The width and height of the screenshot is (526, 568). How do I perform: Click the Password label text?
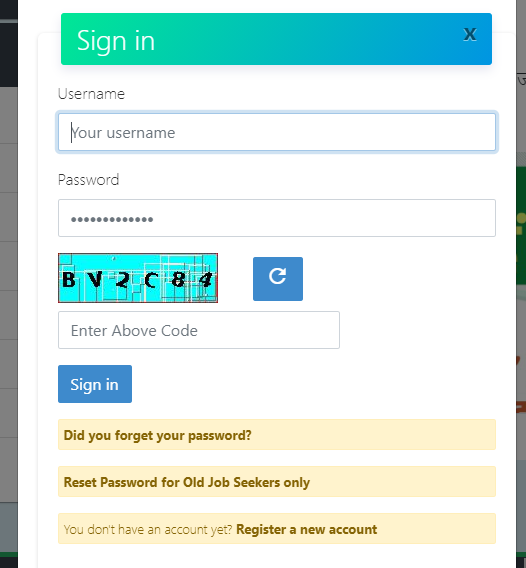(x=88, y=180)
